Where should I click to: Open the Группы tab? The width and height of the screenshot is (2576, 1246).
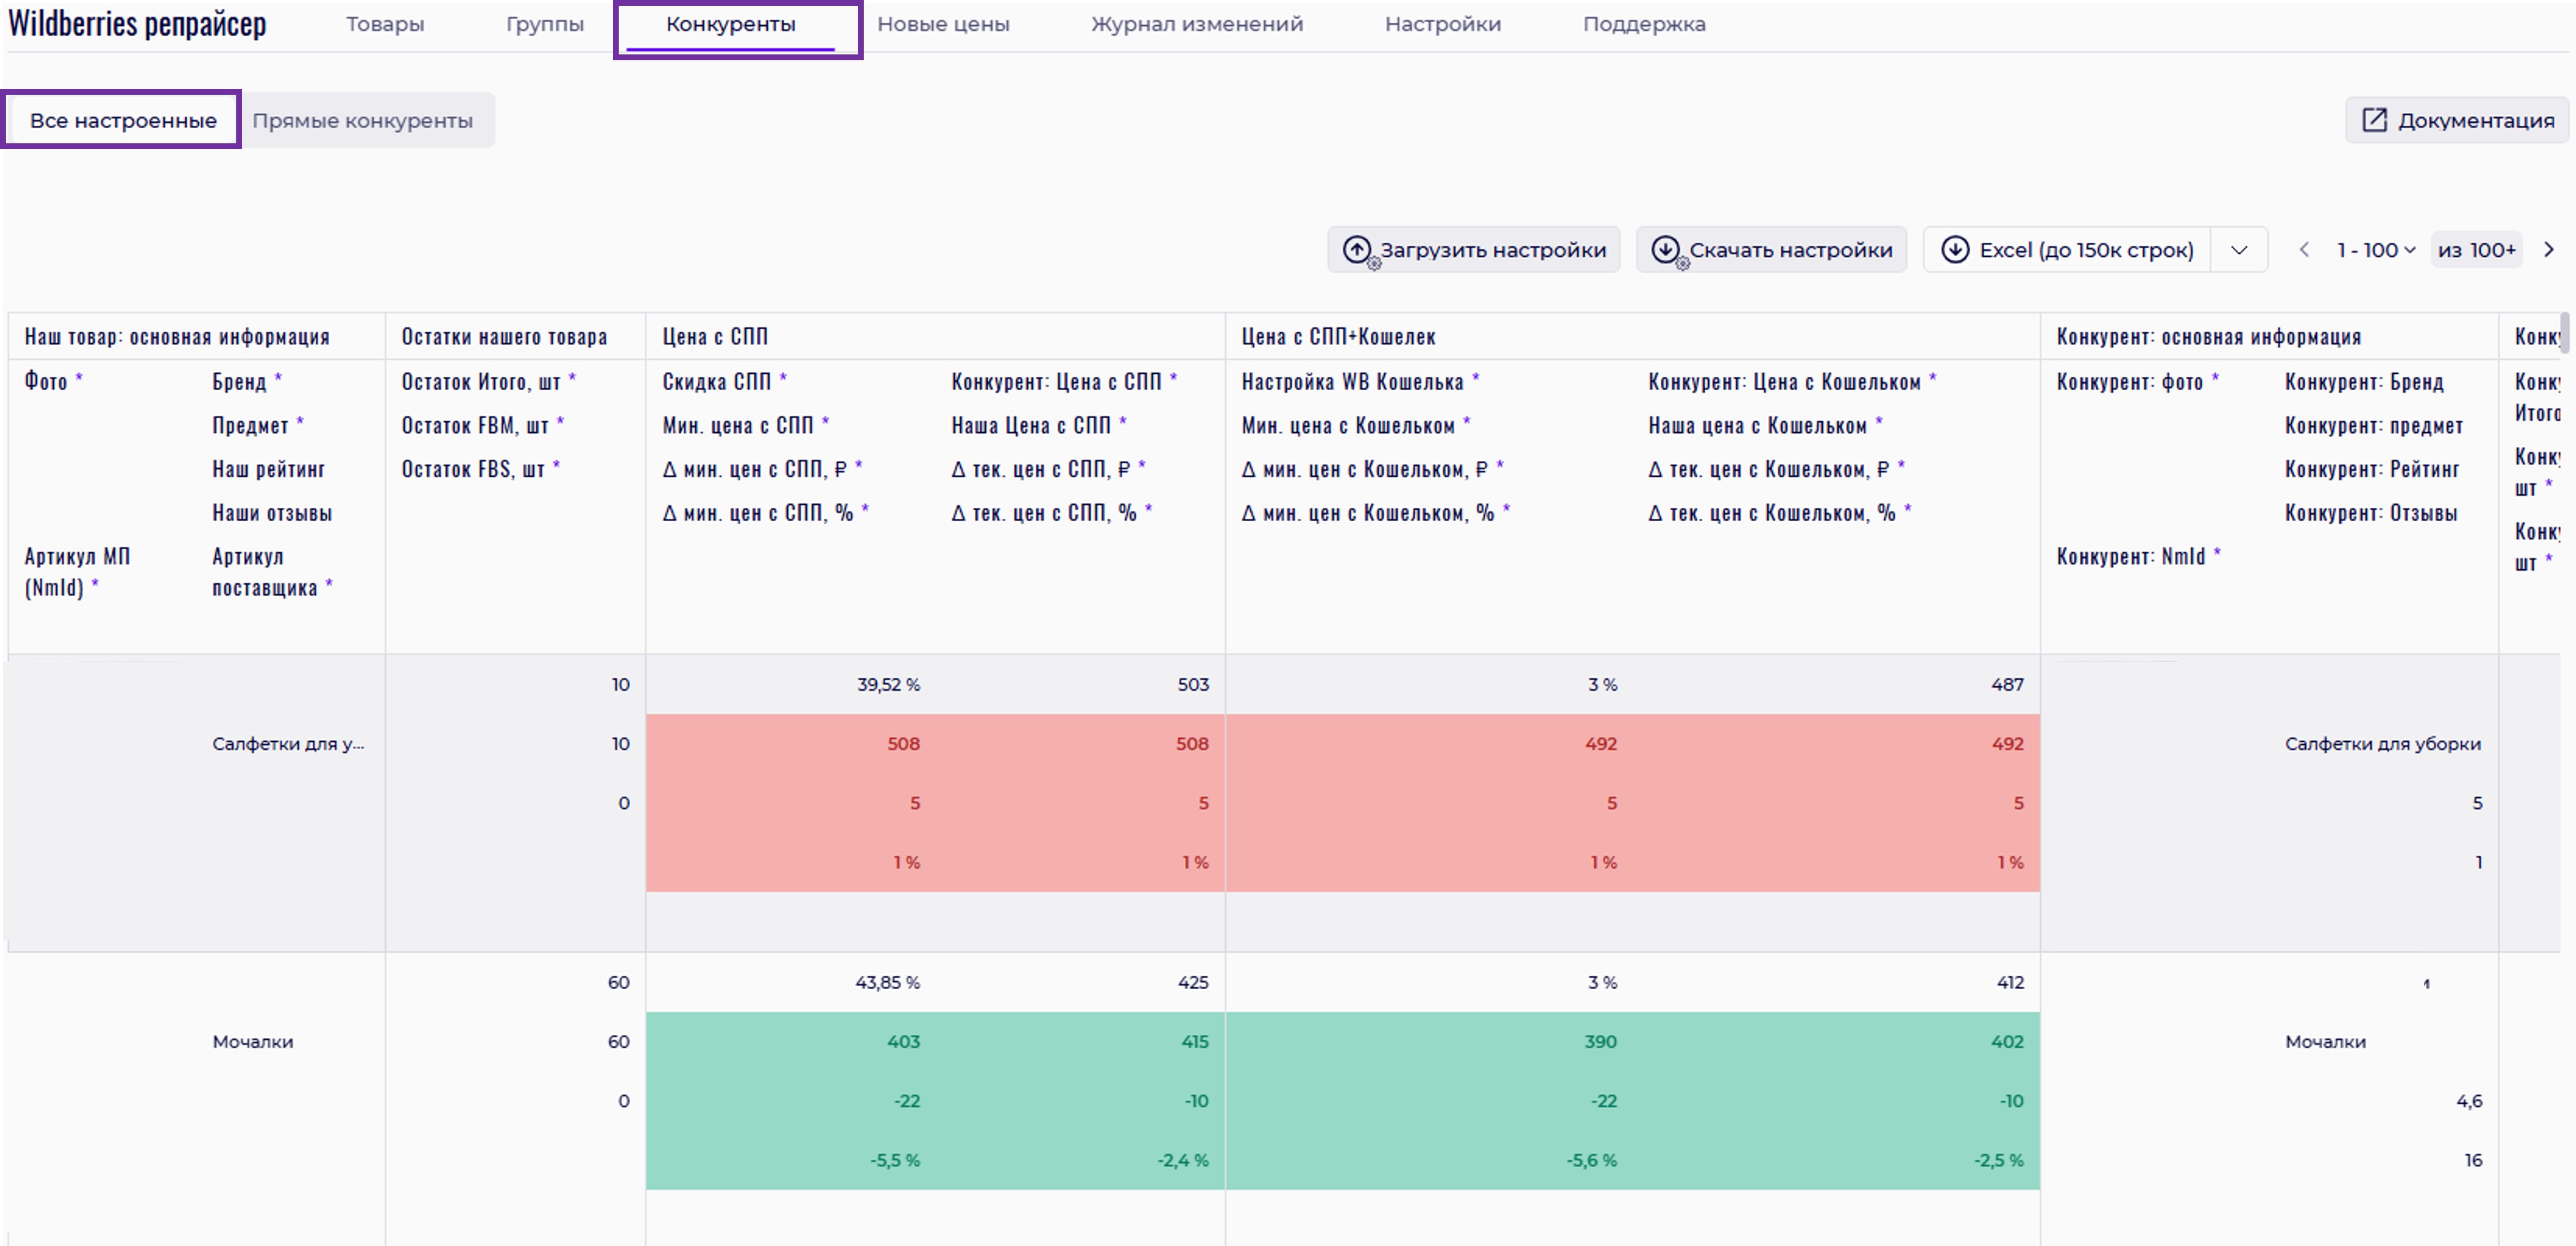click(544, 24)
